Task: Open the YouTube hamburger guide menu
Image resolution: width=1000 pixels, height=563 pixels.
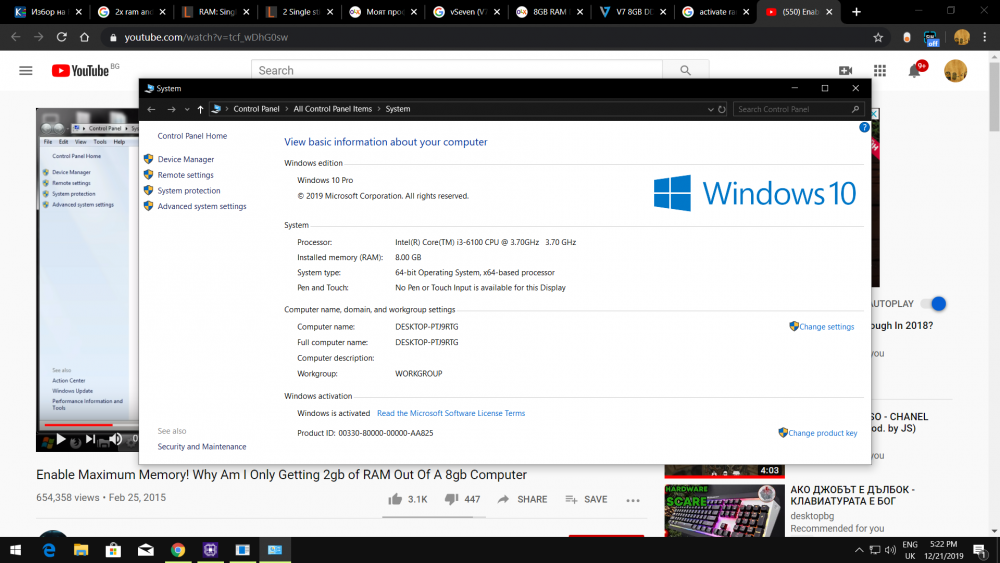Action: click(x=26, y=71)
